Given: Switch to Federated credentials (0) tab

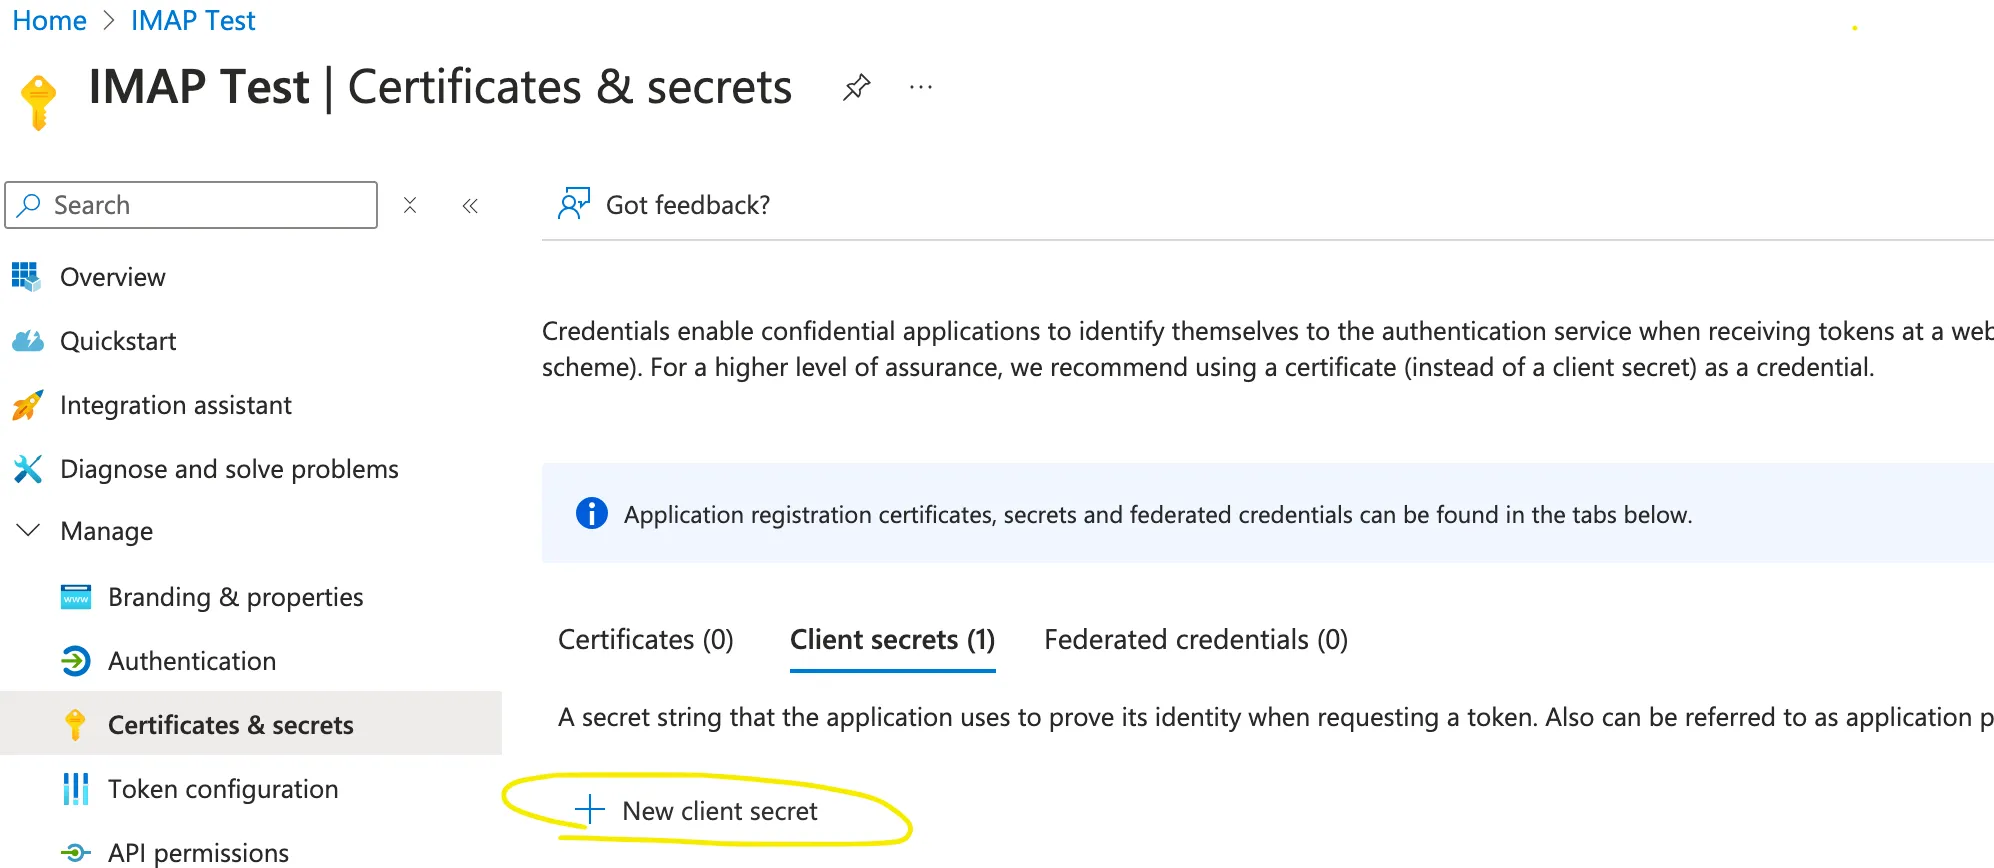Looking at the screenshot, I should [1196, 640].
